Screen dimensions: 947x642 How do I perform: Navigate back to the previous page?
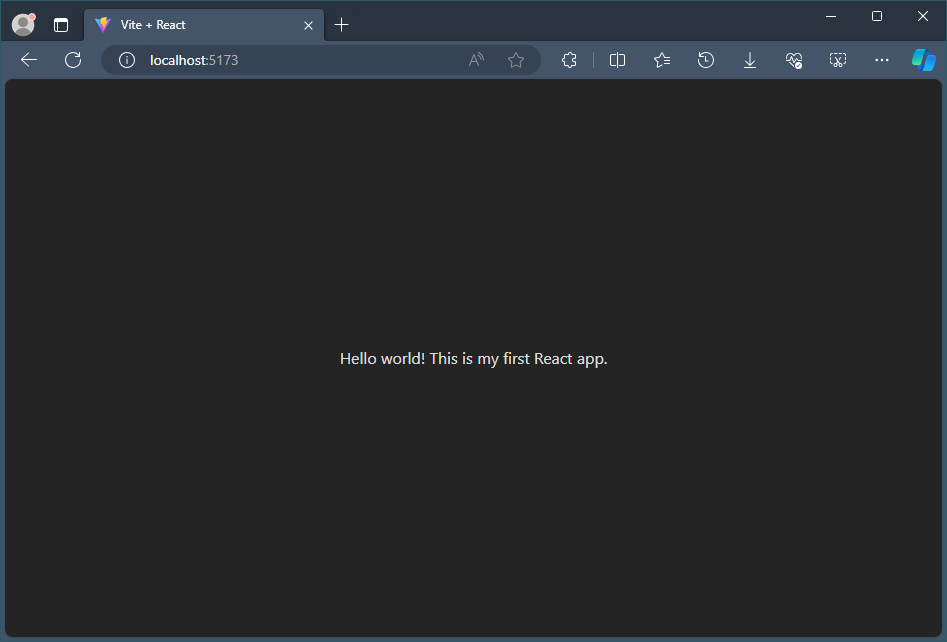pos(28,60)
